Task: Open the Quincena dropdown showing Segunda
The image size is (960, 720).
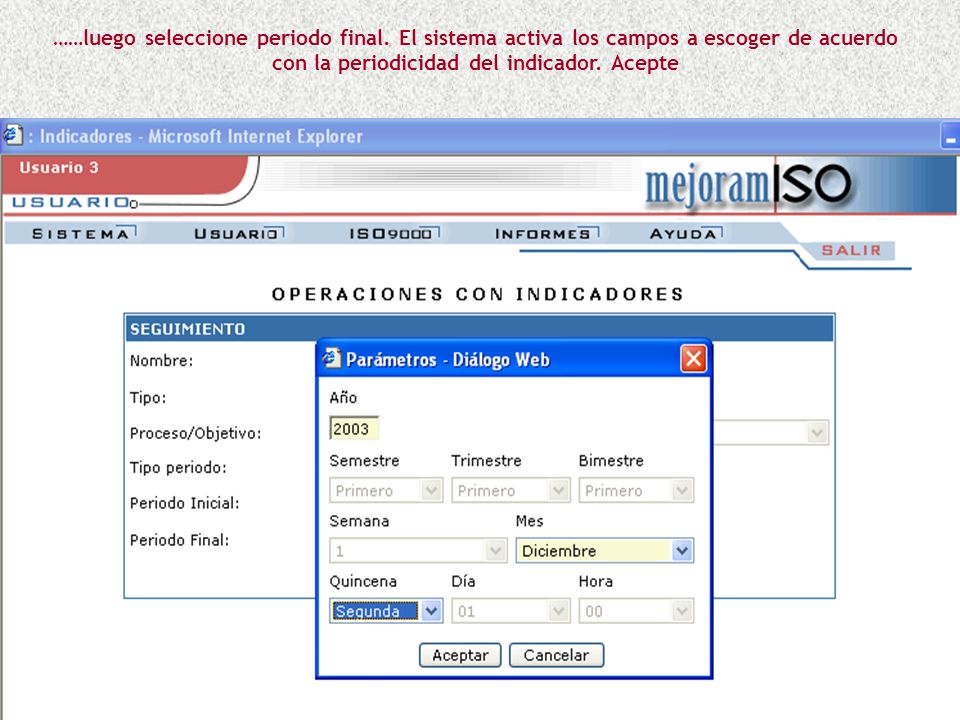Action: [x=386, y=611]
